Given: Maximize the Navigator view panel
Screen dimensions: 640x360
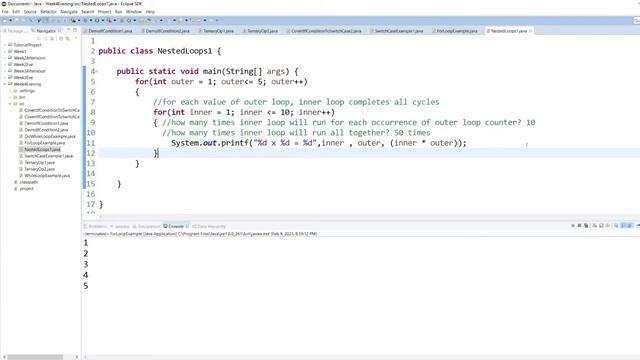Looking at the screenshot, I should click(75, 30).
